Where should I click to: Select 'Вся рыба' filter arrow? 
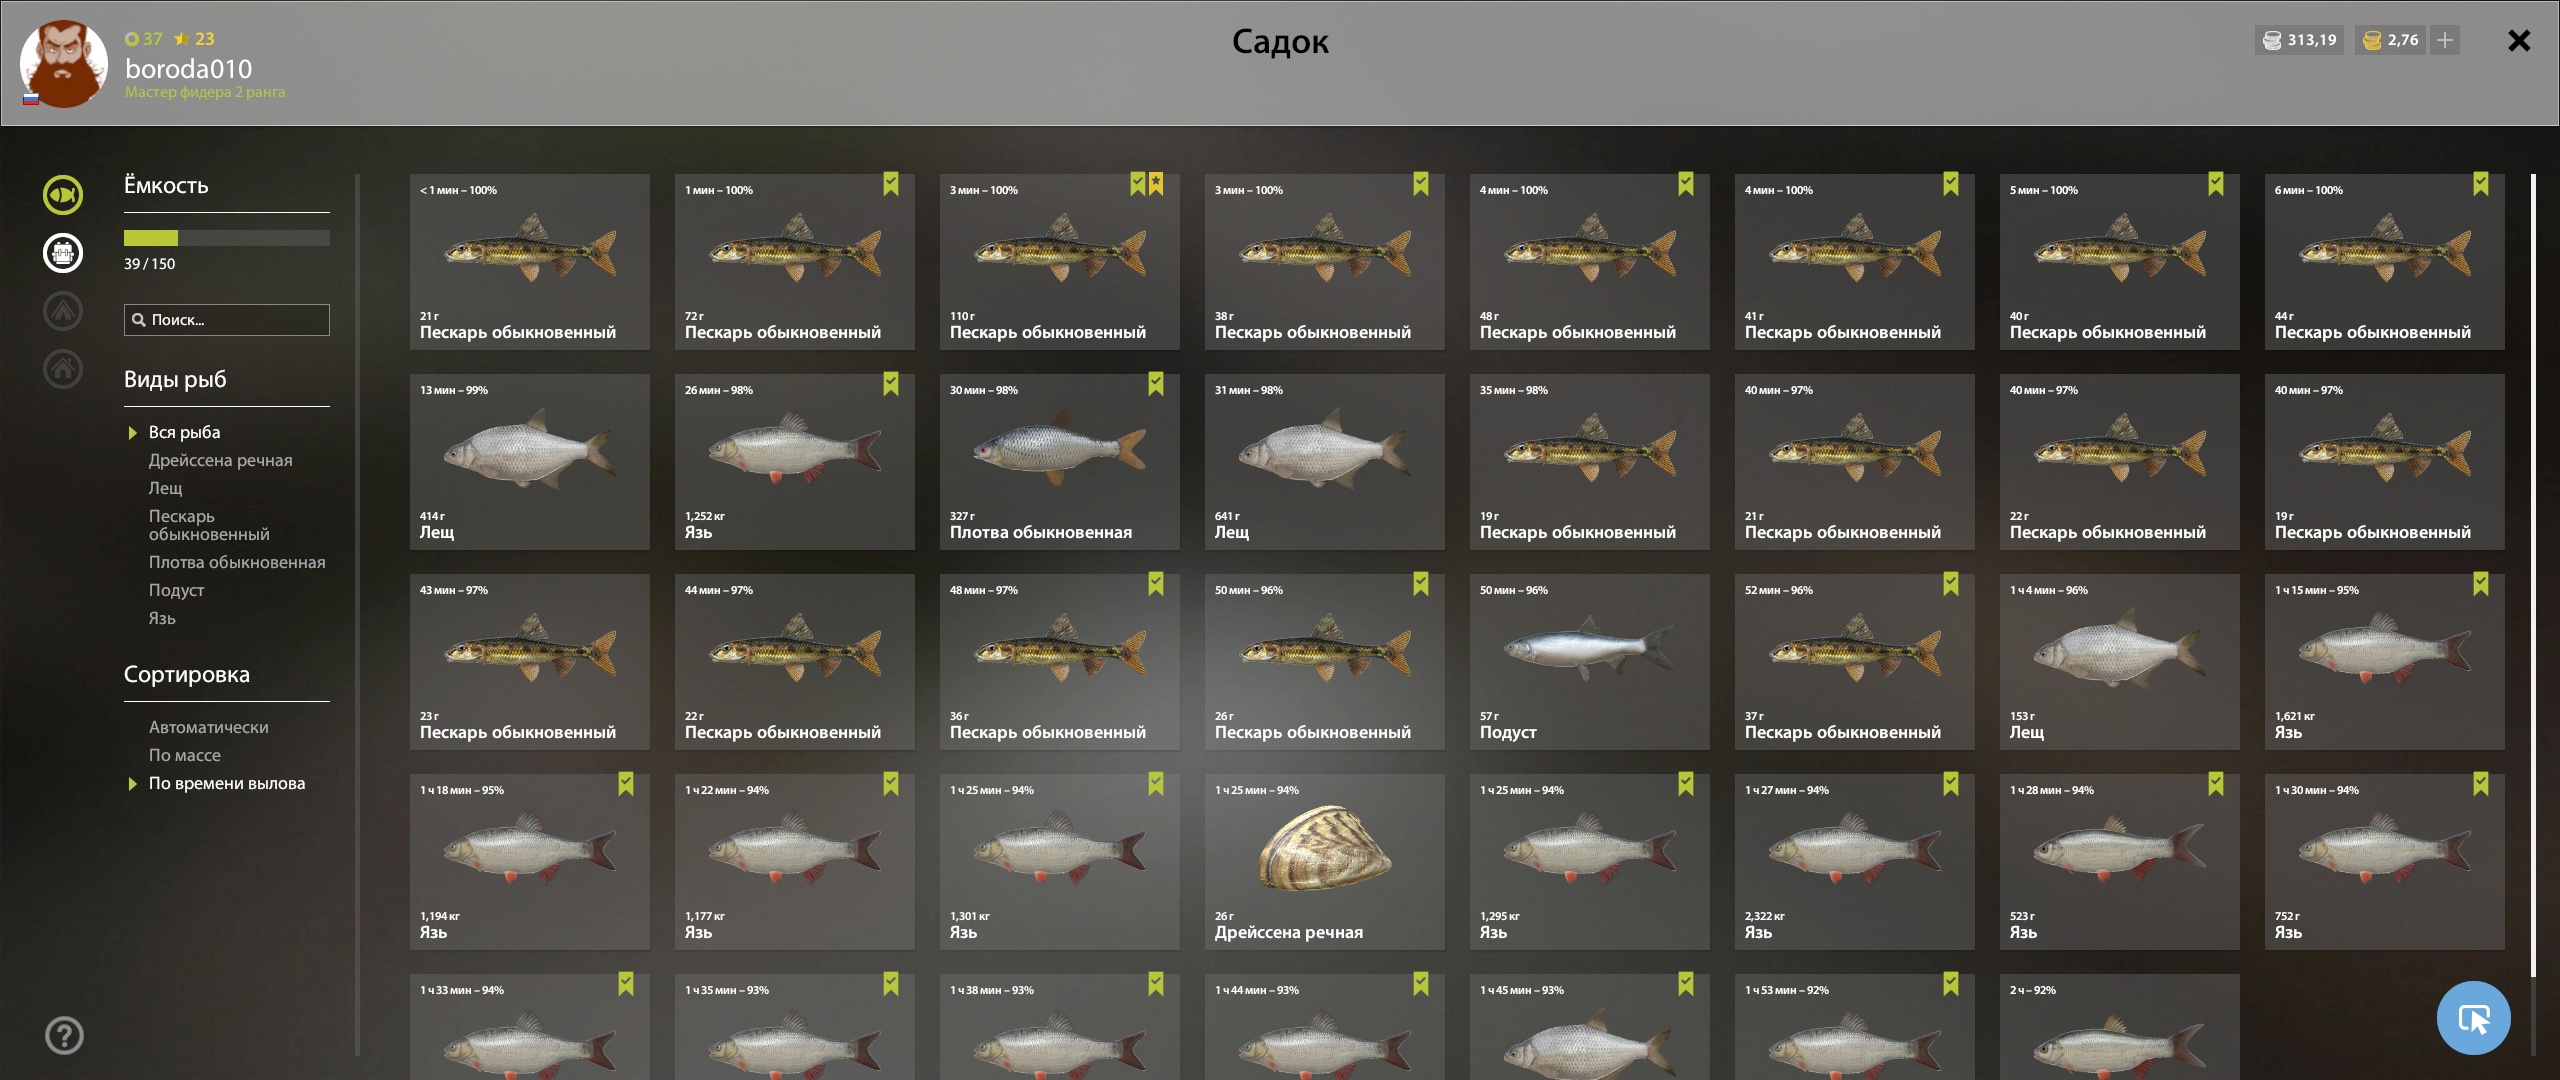coord(132,433)
